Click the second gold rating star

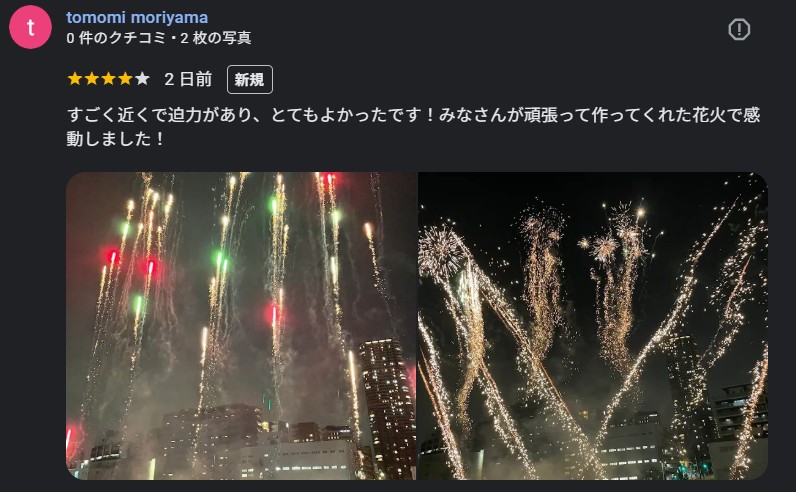pos(91,79)
